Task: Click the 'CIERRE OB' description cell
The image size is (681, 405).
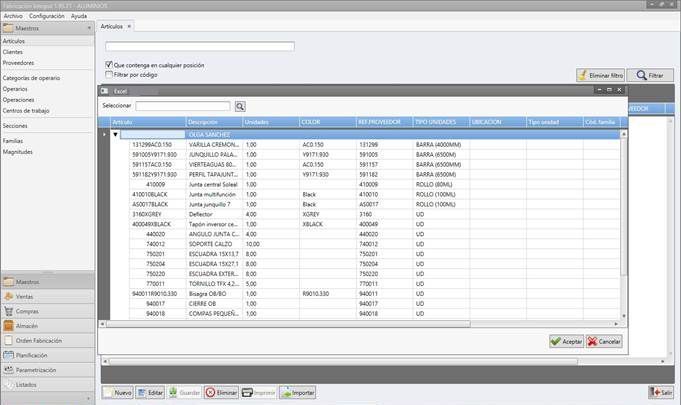Action: [x=214, y=304]
